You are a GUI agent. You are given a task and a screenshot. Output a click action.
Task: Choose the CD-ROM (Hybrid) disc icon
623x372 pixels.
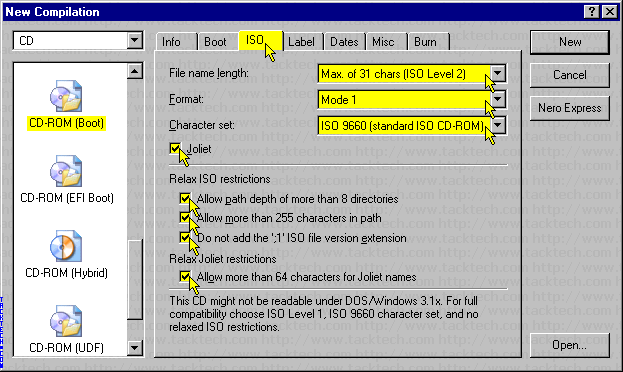[x=66, y=246]
